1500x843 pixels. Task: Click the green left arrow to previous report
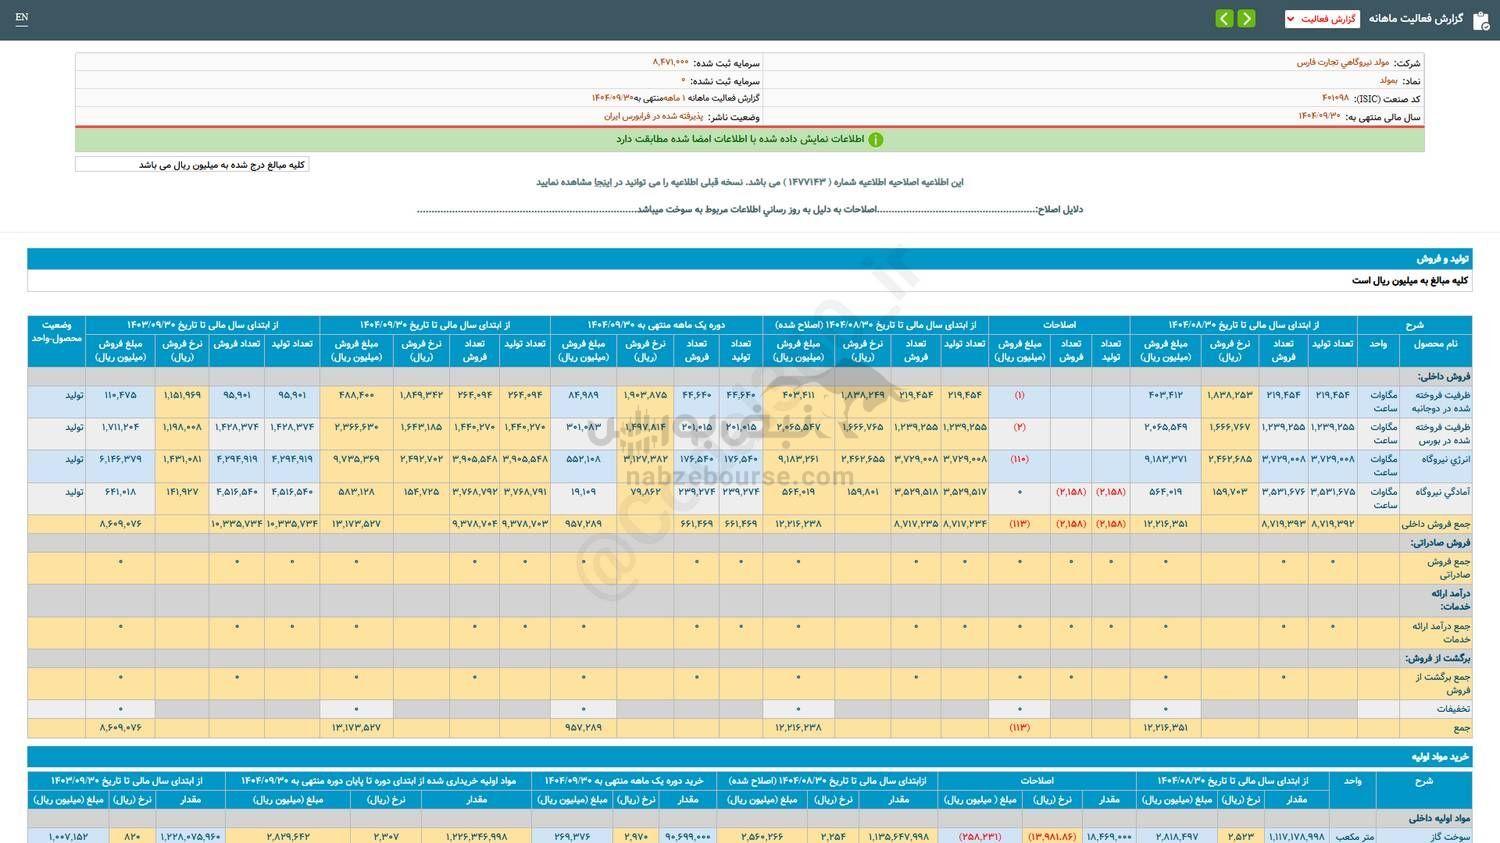pyautogui.click(x=1223, y=18)
